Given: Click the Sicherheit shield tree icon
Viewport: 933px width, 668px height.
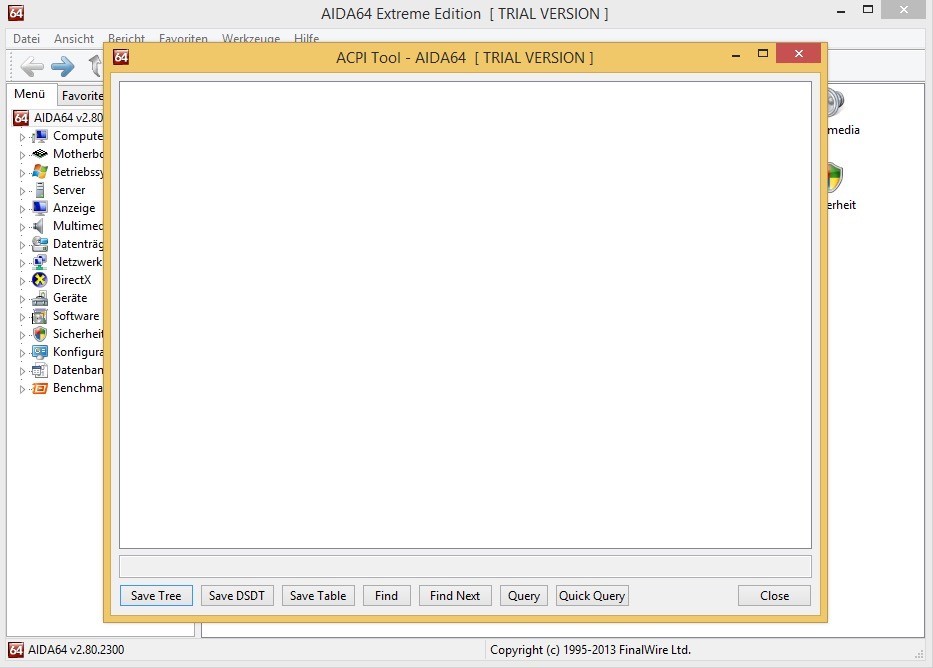Looking at the screenshot, I should coord(40,334).
